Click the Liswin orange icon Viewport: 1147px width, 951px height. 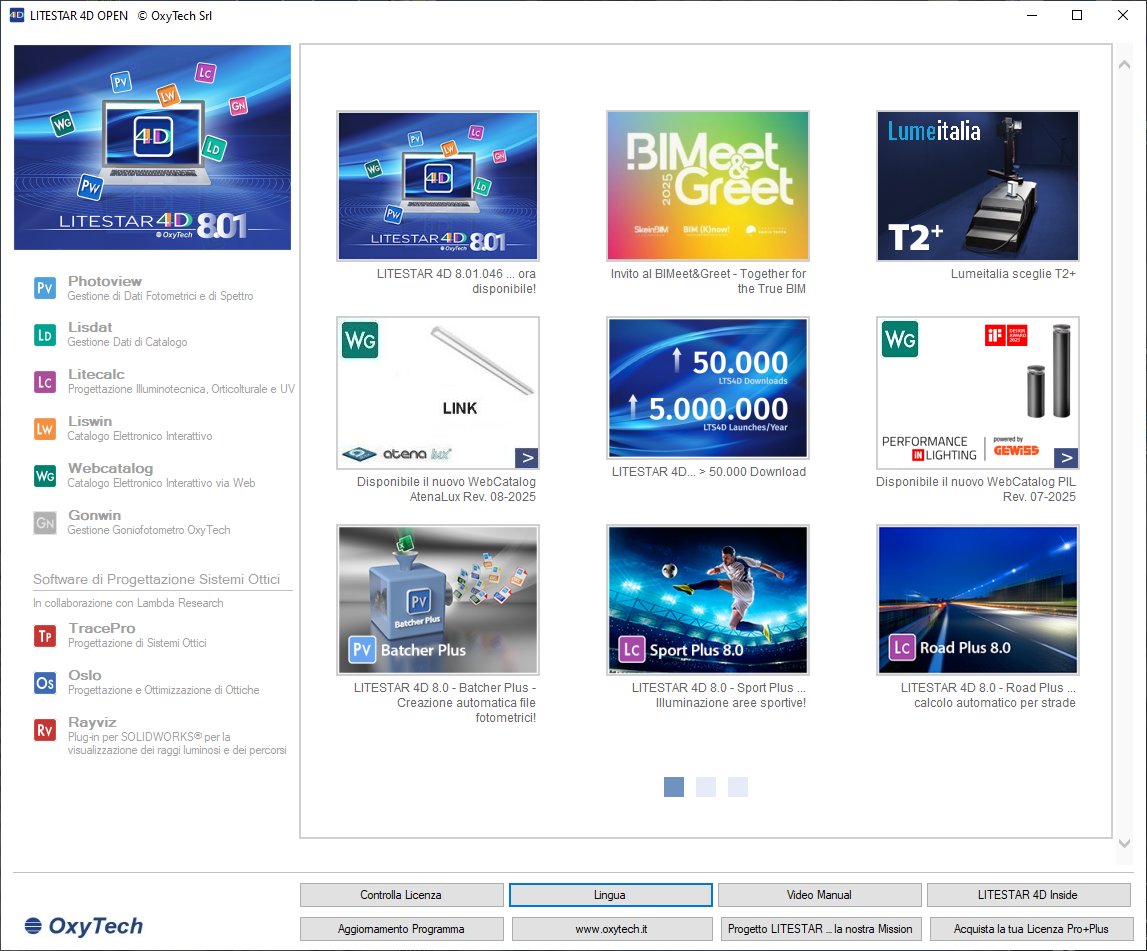(45, 428)
